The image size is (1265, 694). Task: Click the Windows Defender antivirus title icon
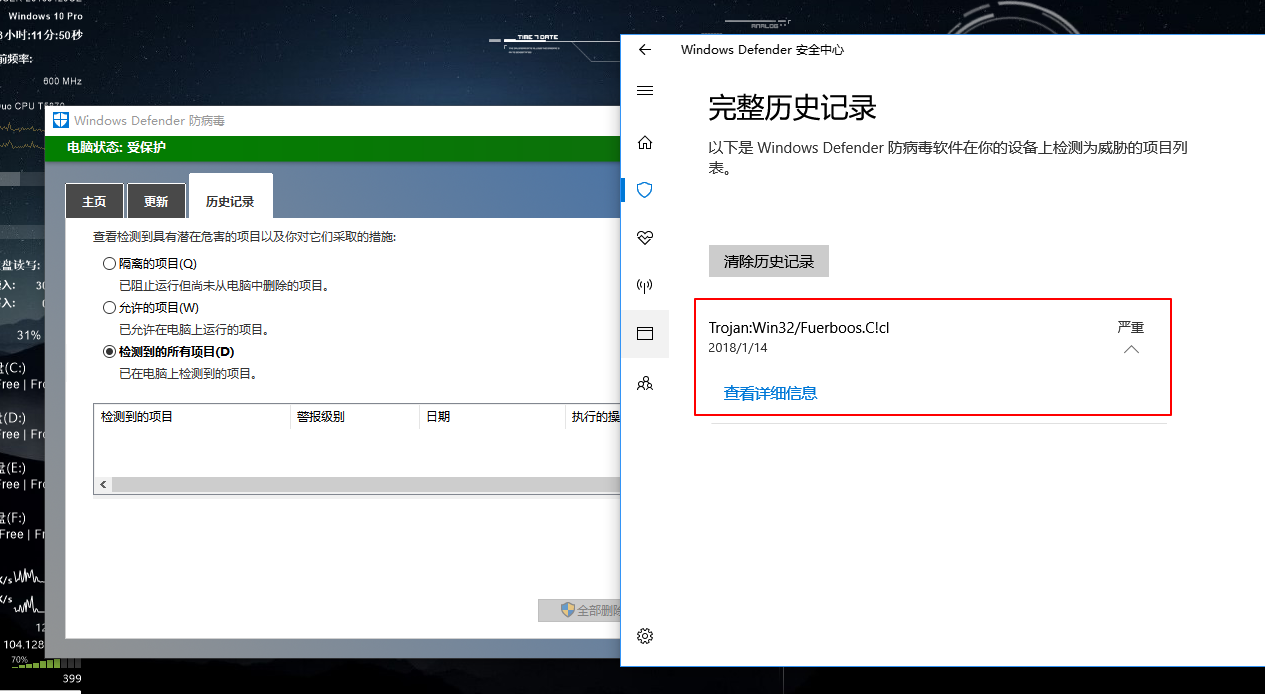point(60,120)
